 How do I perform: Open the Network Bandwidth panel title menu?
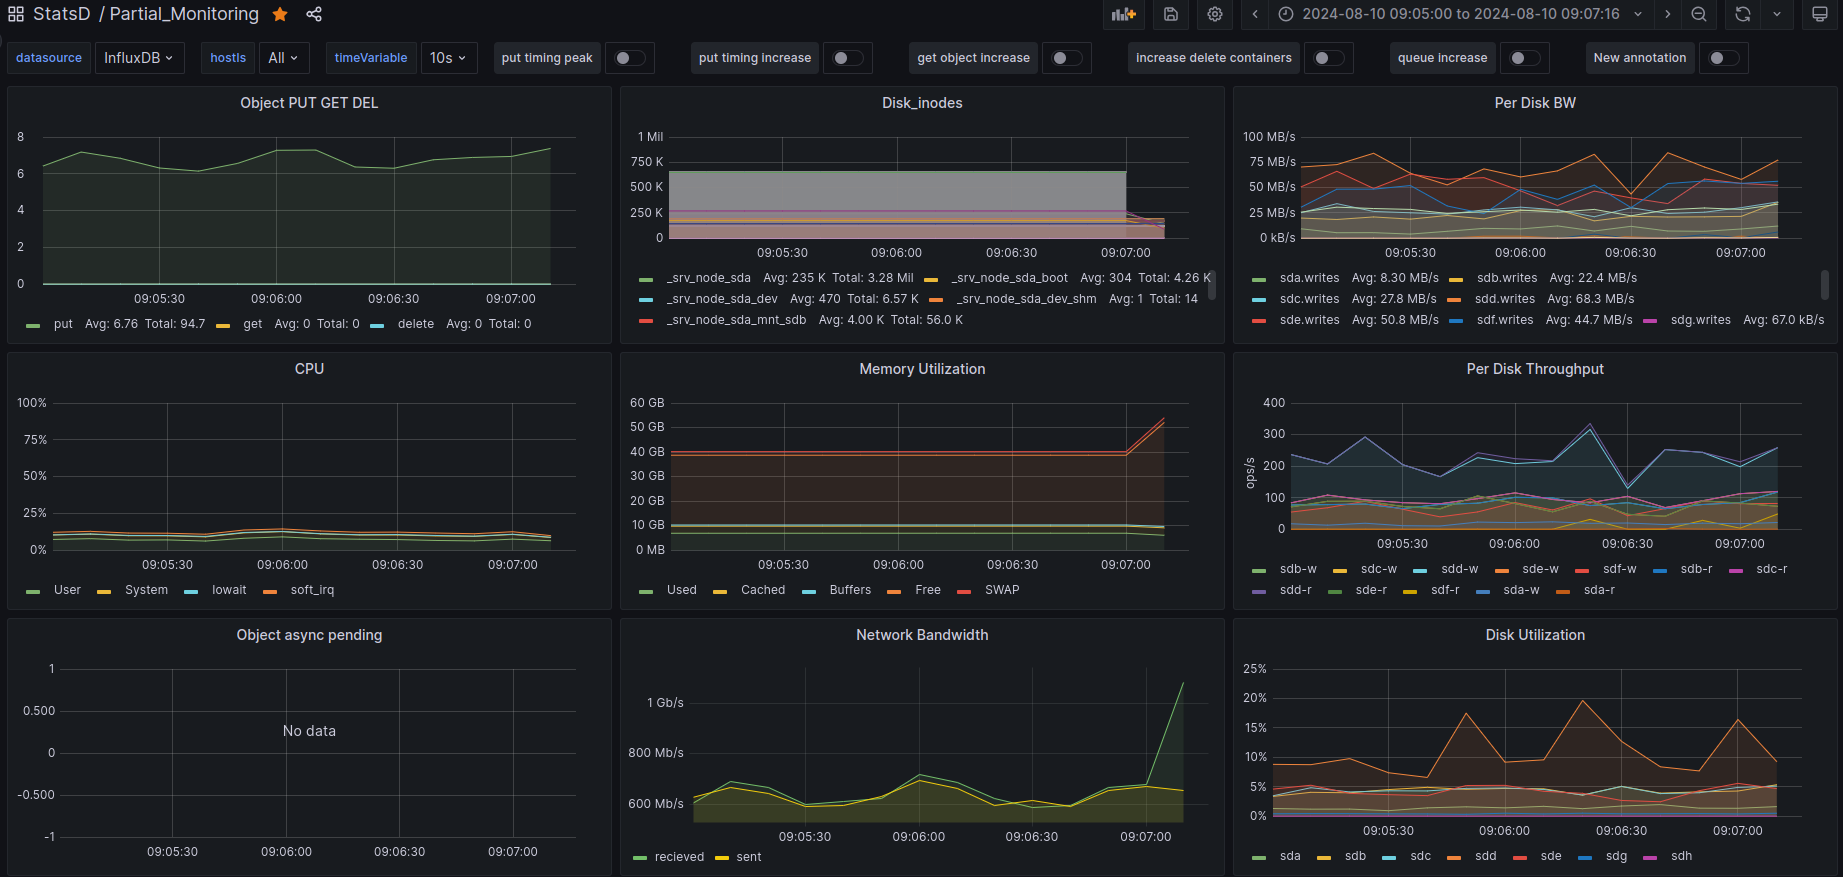click(x=922, y=635)
